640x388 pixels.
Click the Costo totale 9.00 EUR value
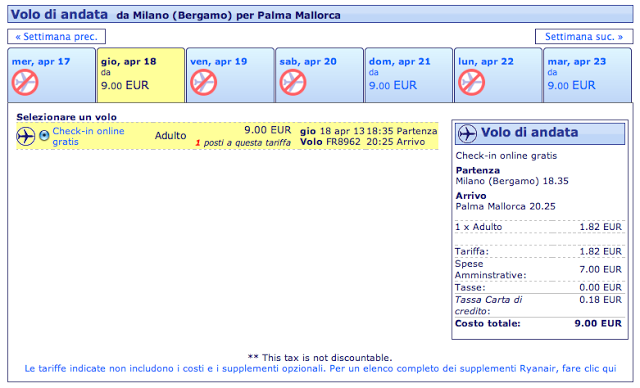(x=598, y=324)
